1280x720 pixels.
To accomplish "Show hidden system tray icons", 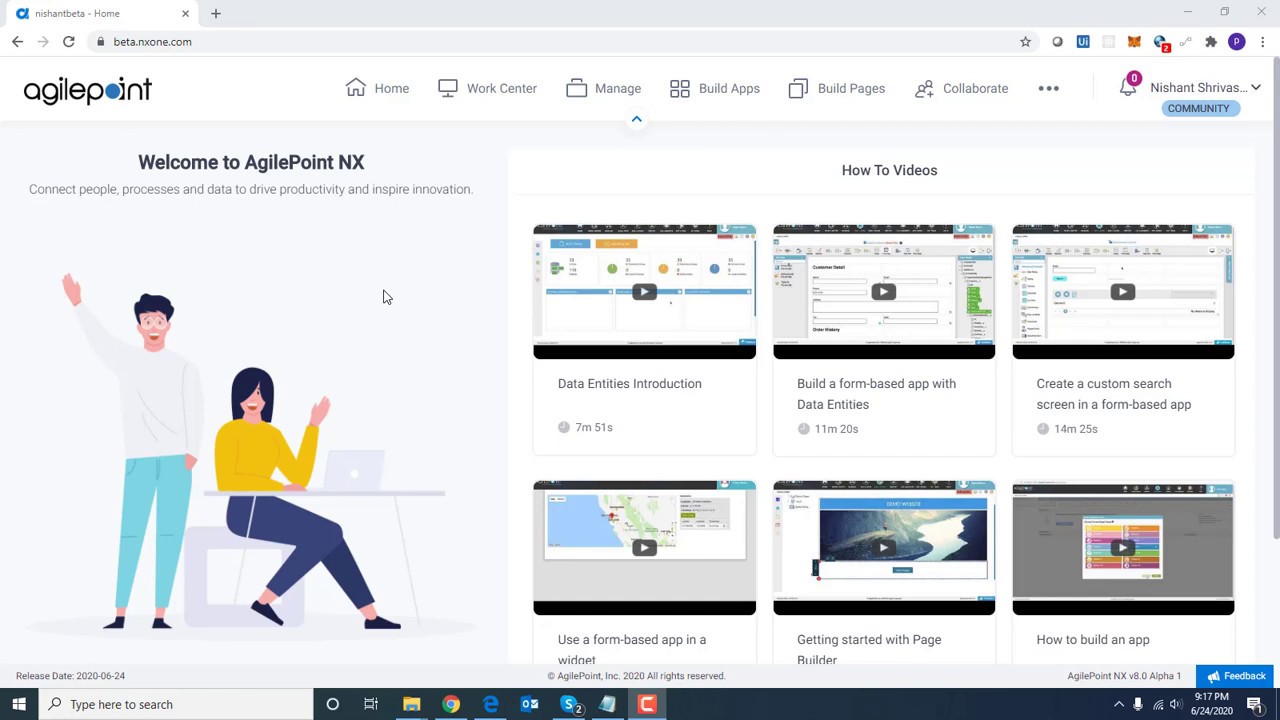I will click(x=1119, y=704).
